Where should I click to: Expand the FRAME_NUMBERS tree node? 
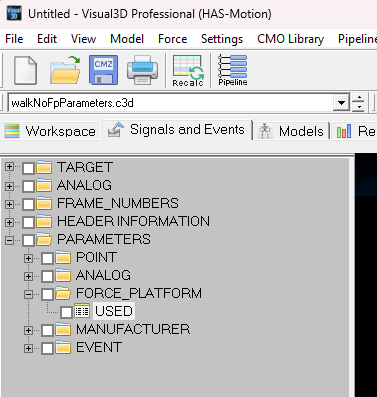(9, 204)
